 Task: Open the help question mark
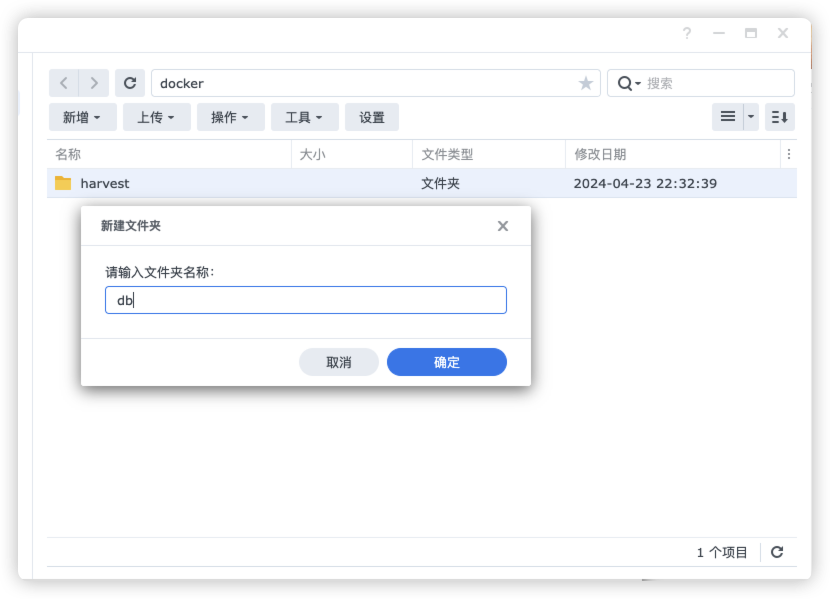687,33
